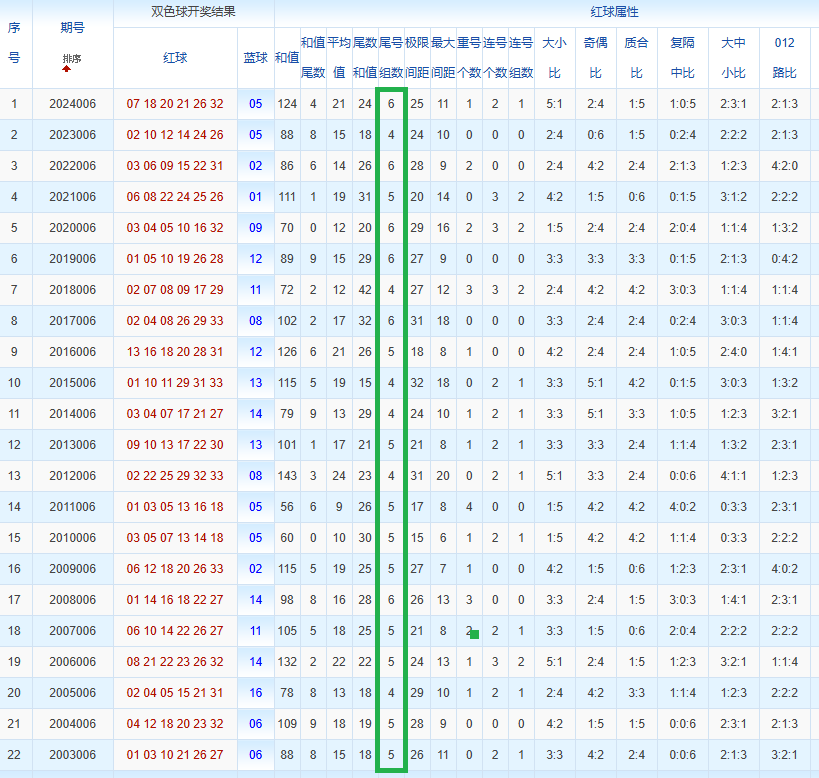Click the 序号 column header
819x778 pixels.
click(14, 43)
